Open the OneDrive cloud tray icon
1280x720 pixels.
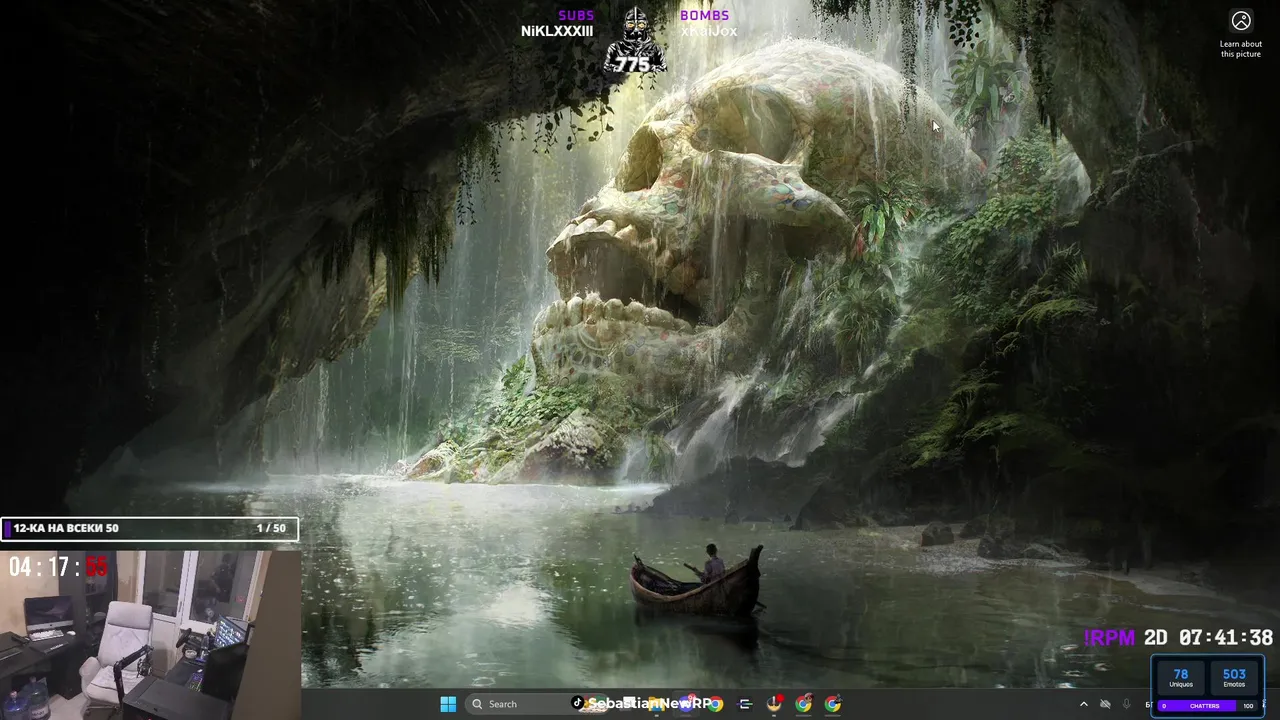click(1105, 704)
